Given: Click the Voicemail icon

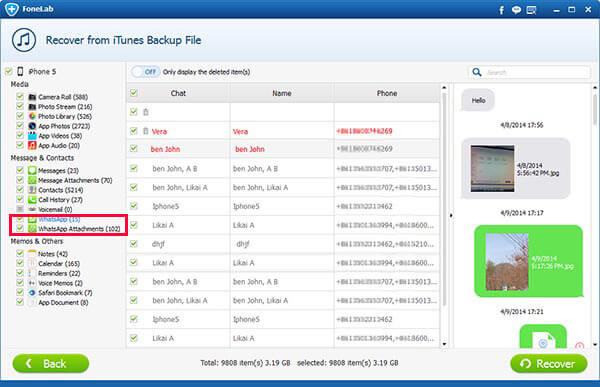Looking at the screenshot, I should (32, 209).
